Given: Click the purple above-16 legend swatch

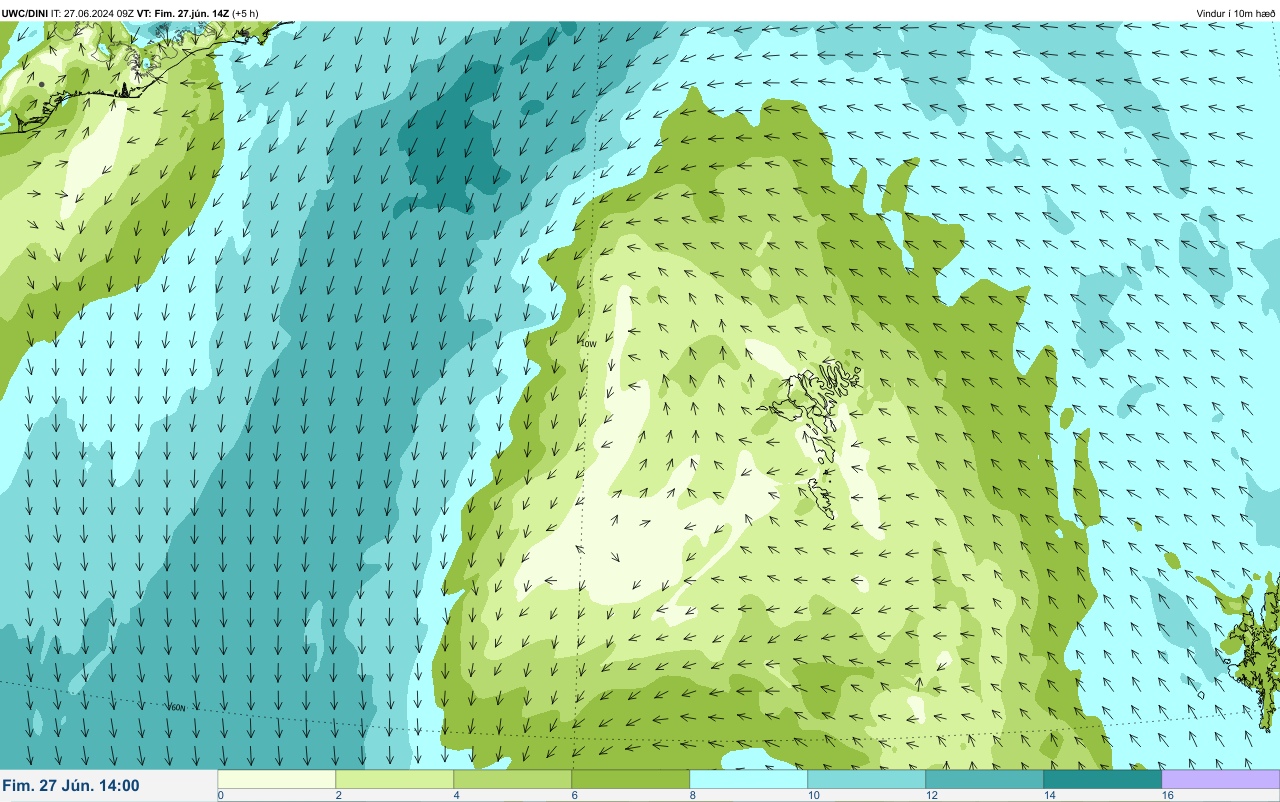Looking at the screenshot, I should (1220, 779).
